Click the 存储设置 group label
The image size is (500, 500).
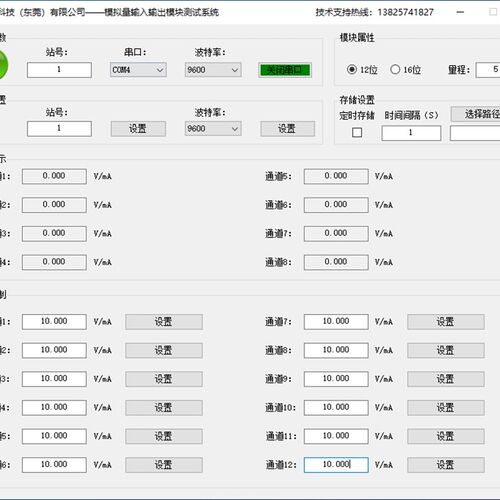(357, 100)
